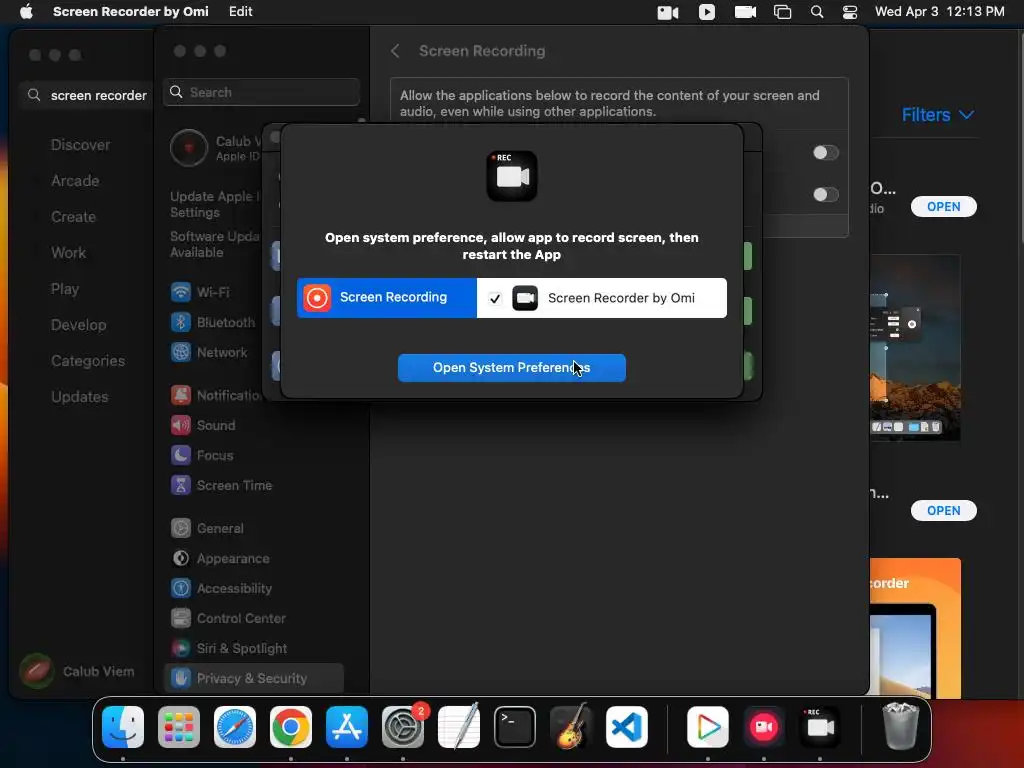Open Google Chrome from the Dock

coord(291,727)
